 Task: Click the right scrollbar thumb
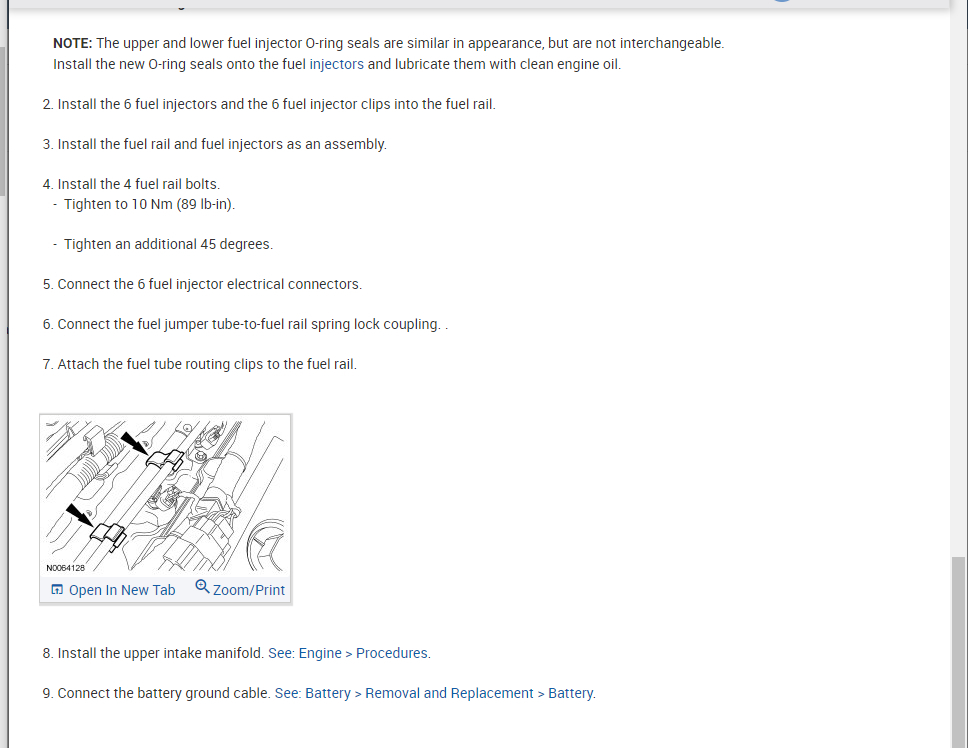pos(959,651)
